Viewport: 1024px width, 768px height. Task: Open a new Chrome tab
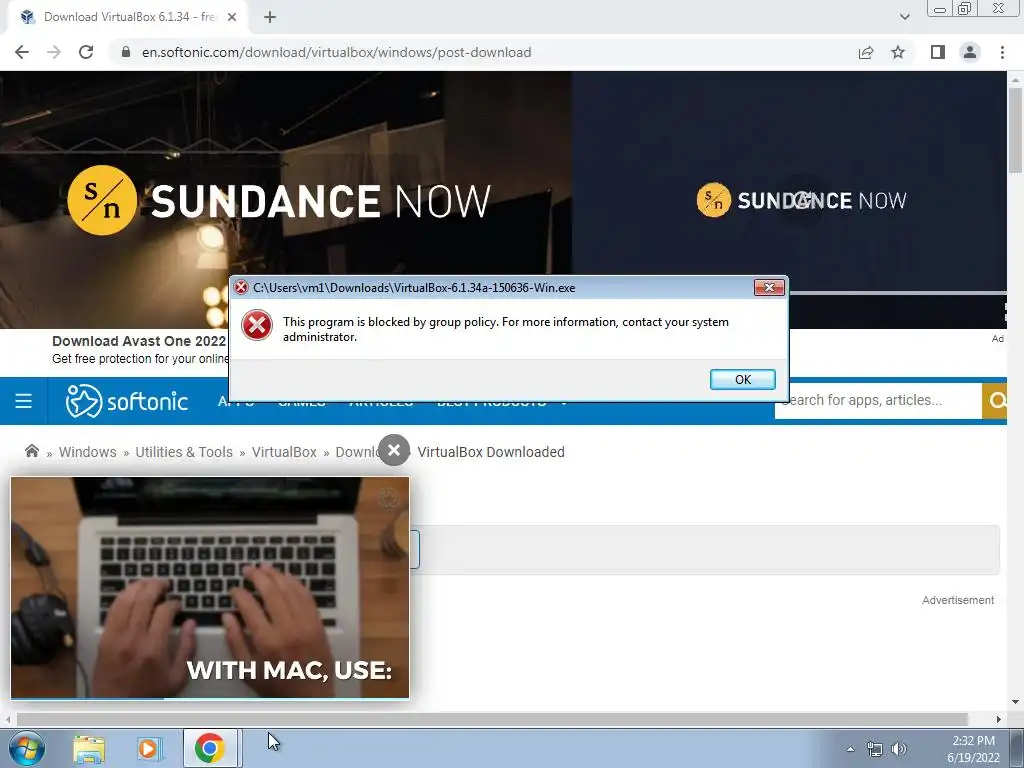coord(270,18)
